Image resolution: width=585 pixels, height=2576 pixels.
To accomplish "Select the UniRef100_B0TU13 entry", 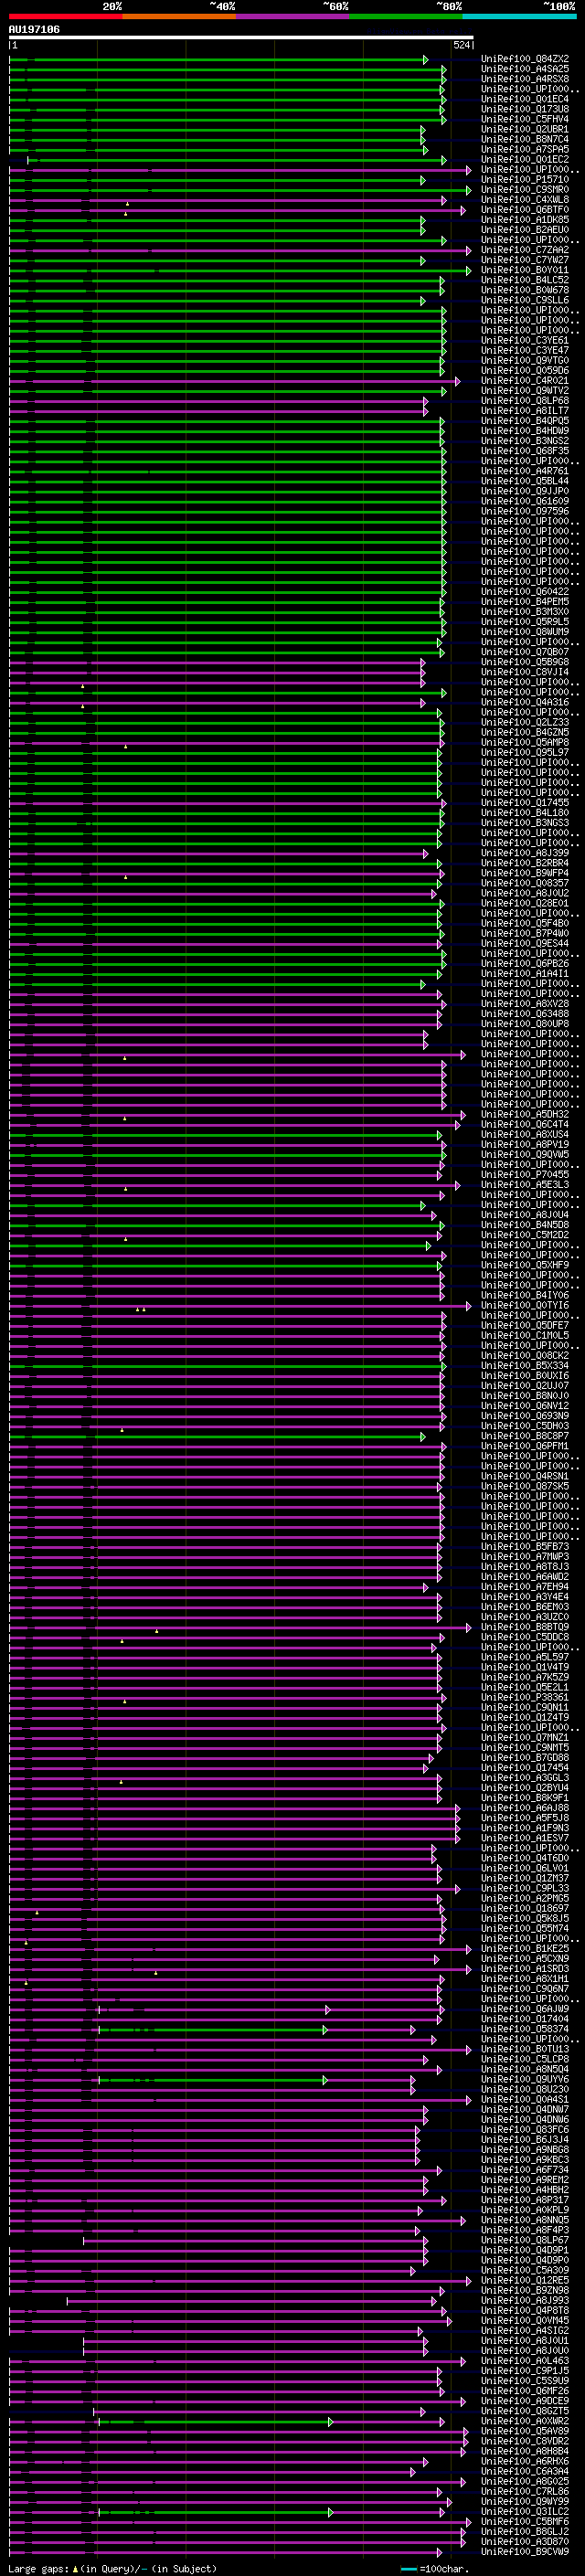I will 525,2050.
